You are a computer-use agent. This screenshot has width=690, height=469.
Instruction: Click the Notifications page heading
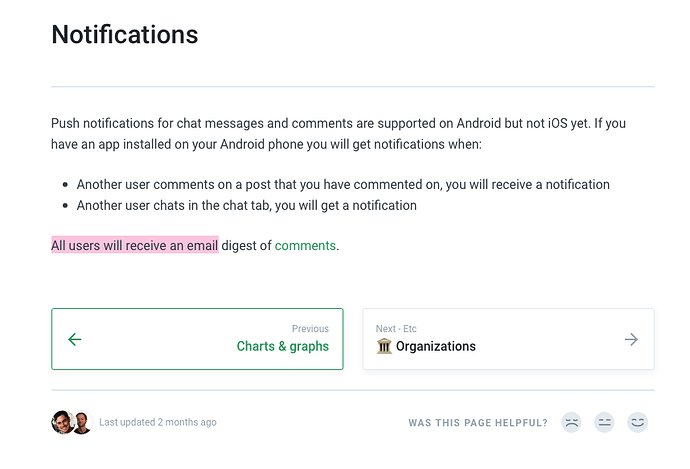(x=125, y=34)
